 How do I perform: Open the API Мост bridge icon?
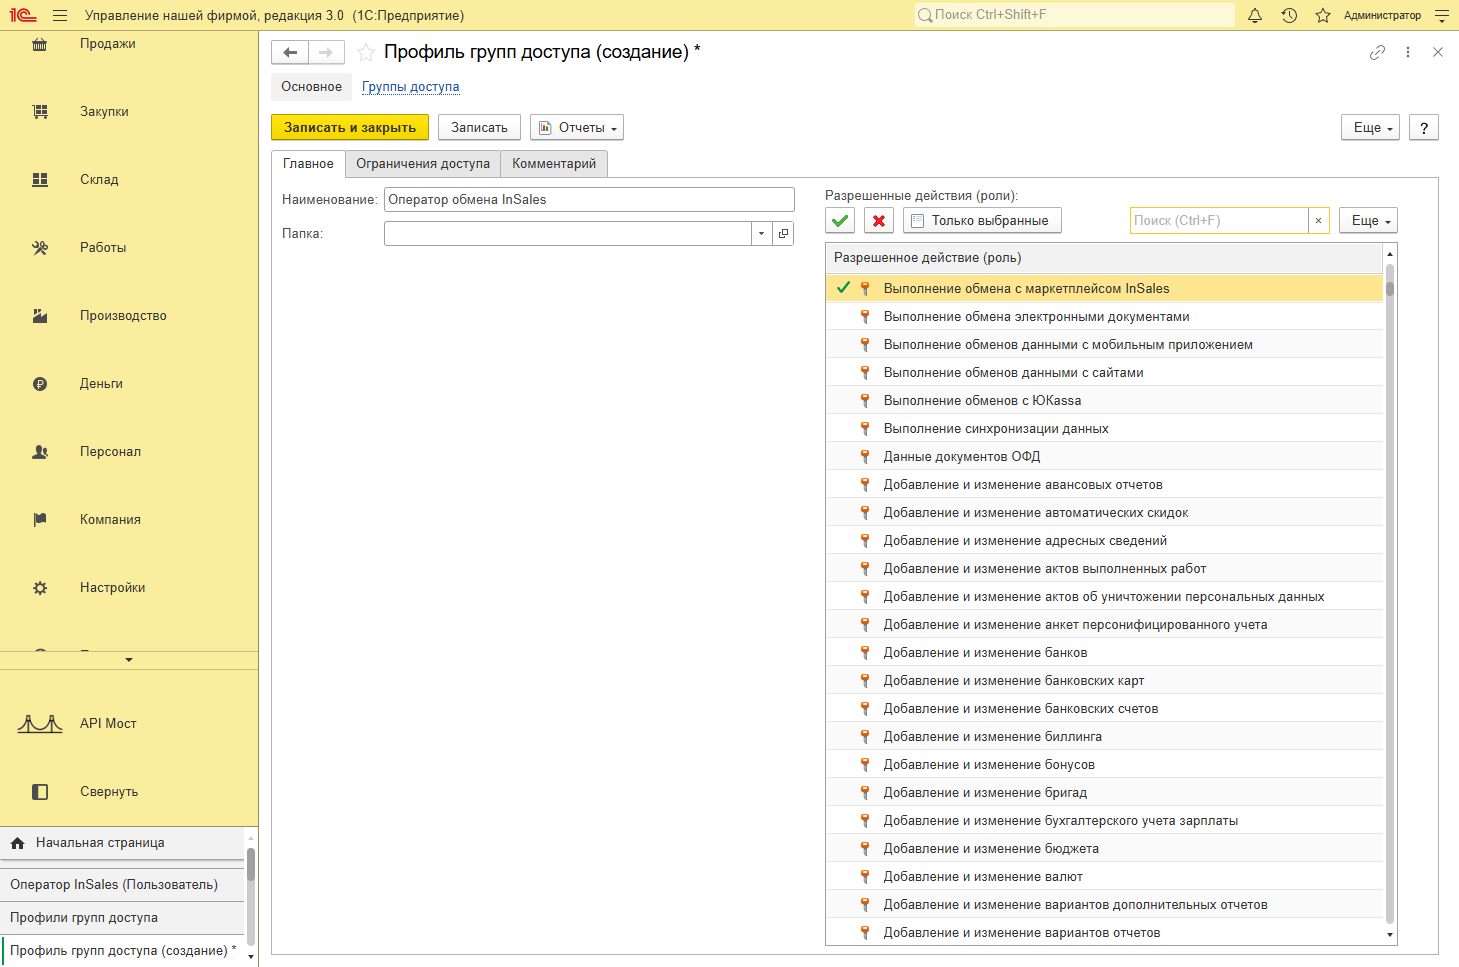tap(40, 724)
